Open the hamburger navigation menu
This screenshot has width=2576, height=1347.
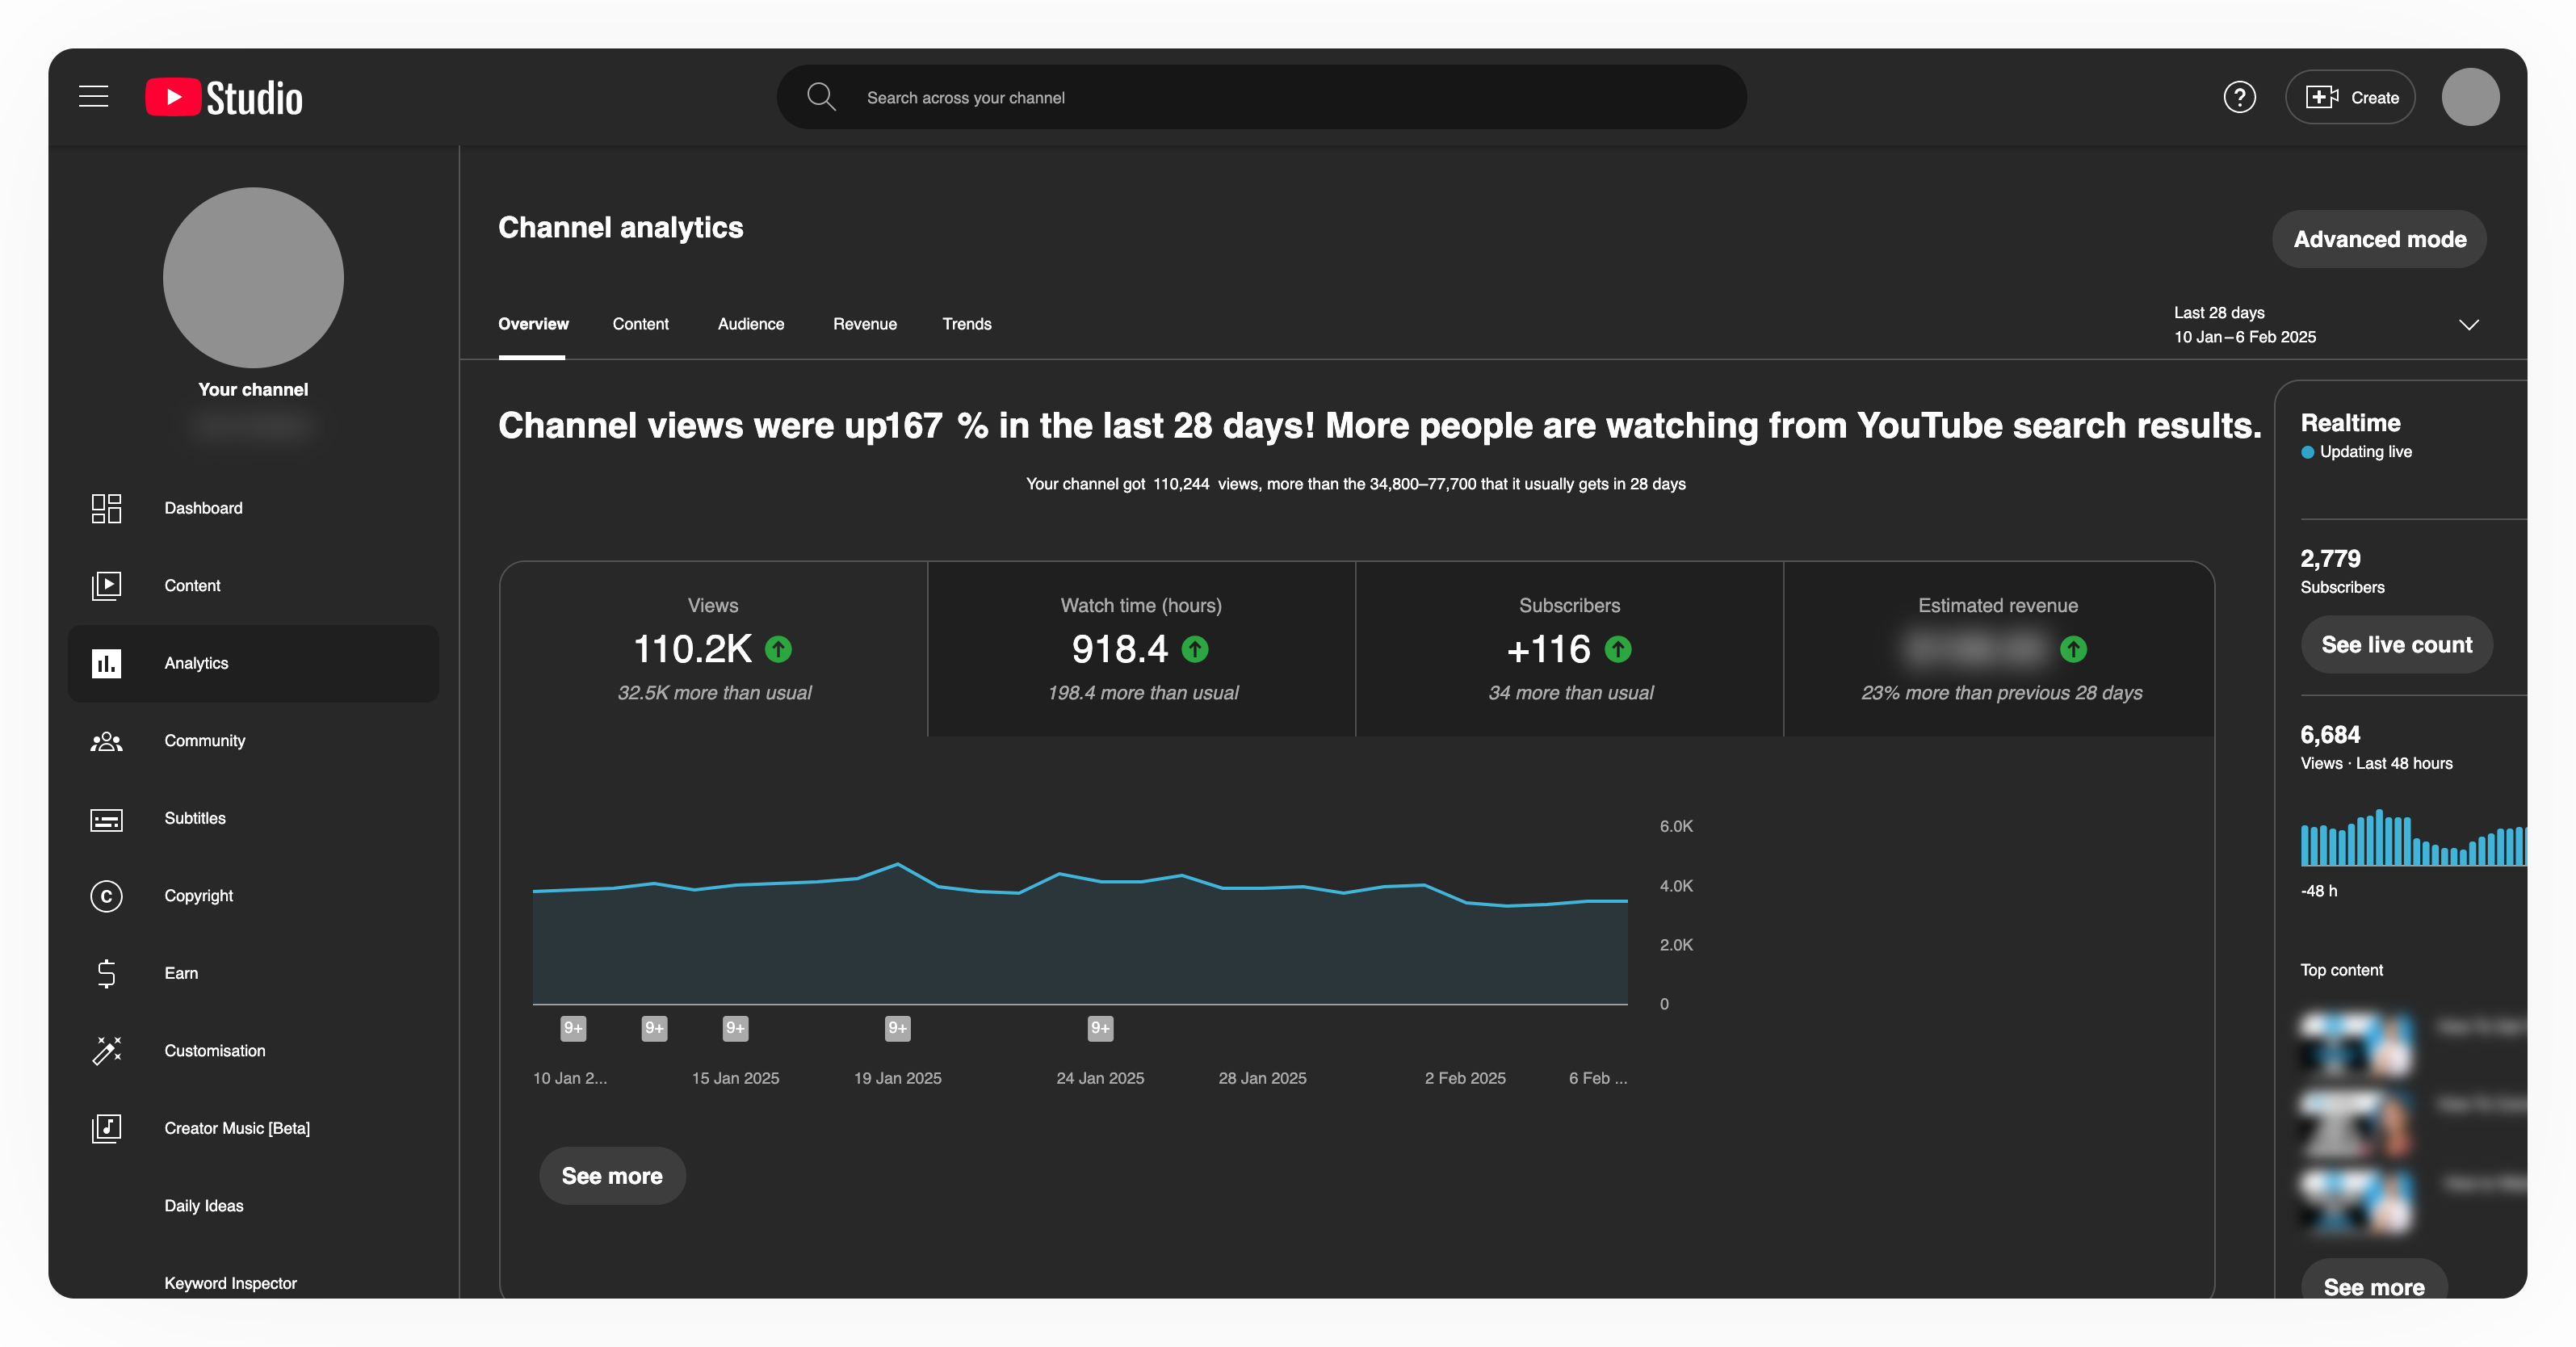point(94,97)
